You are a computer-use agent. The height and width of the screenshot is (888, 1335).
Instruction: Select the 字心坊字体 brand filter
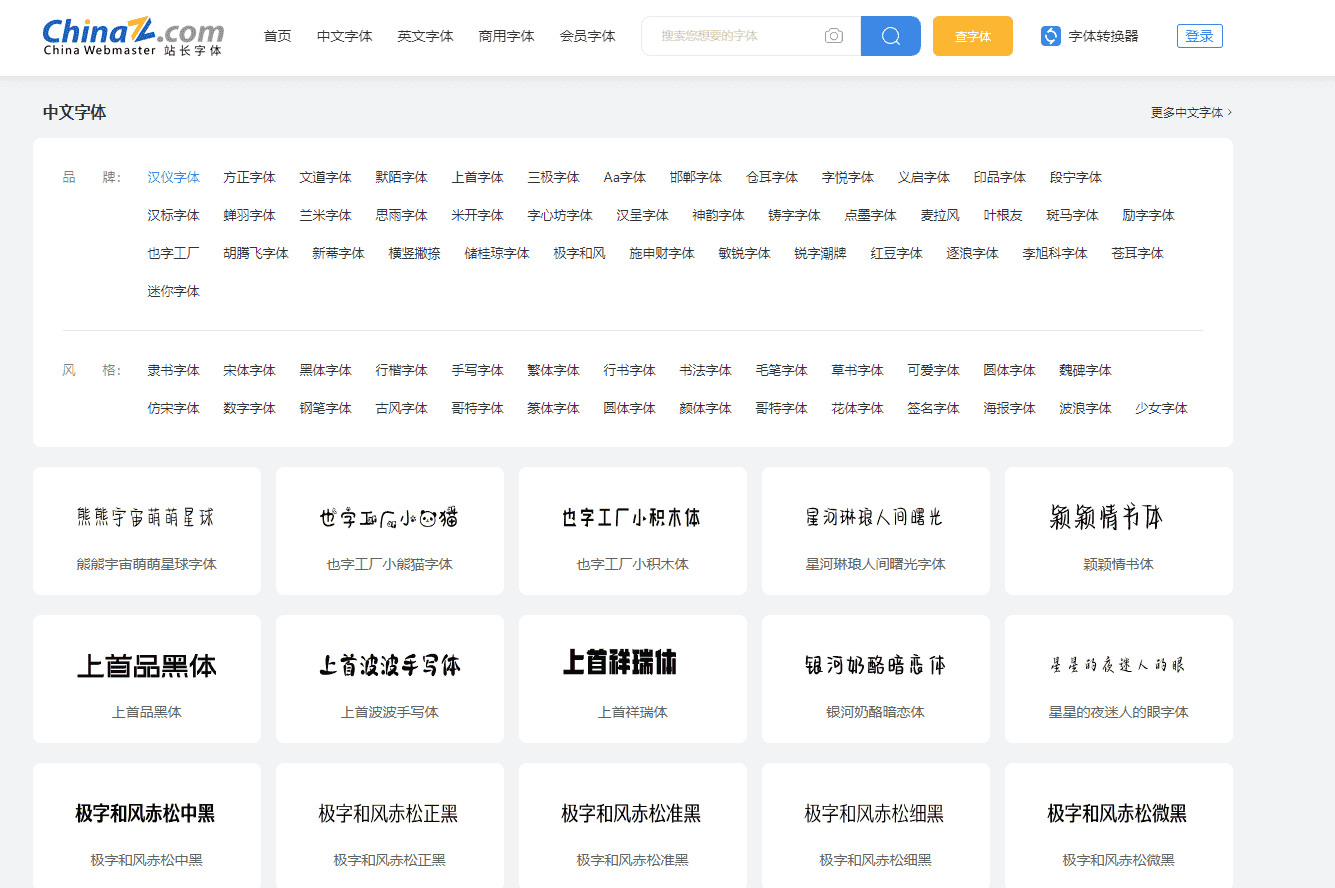click(560, 215)
